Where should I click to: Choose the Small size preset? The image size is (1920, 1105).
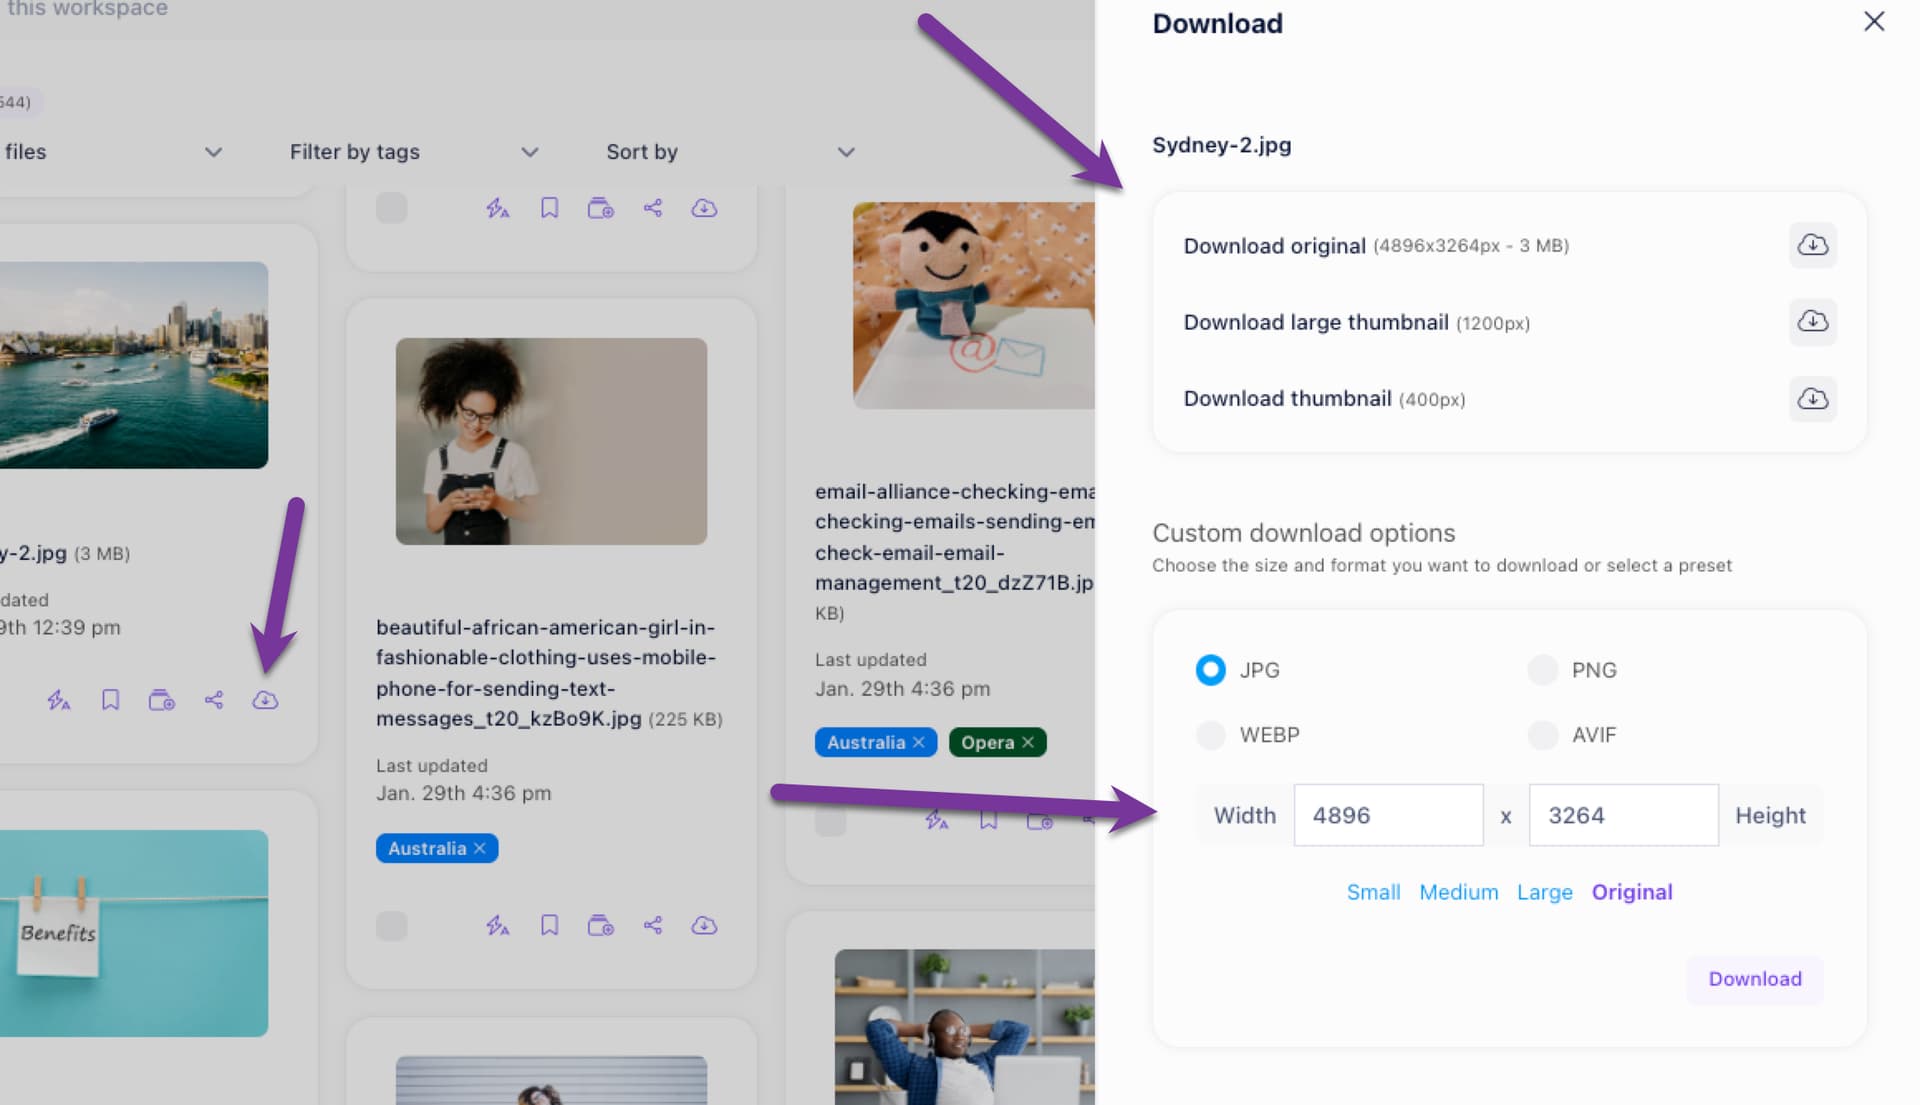(1373, 892)
